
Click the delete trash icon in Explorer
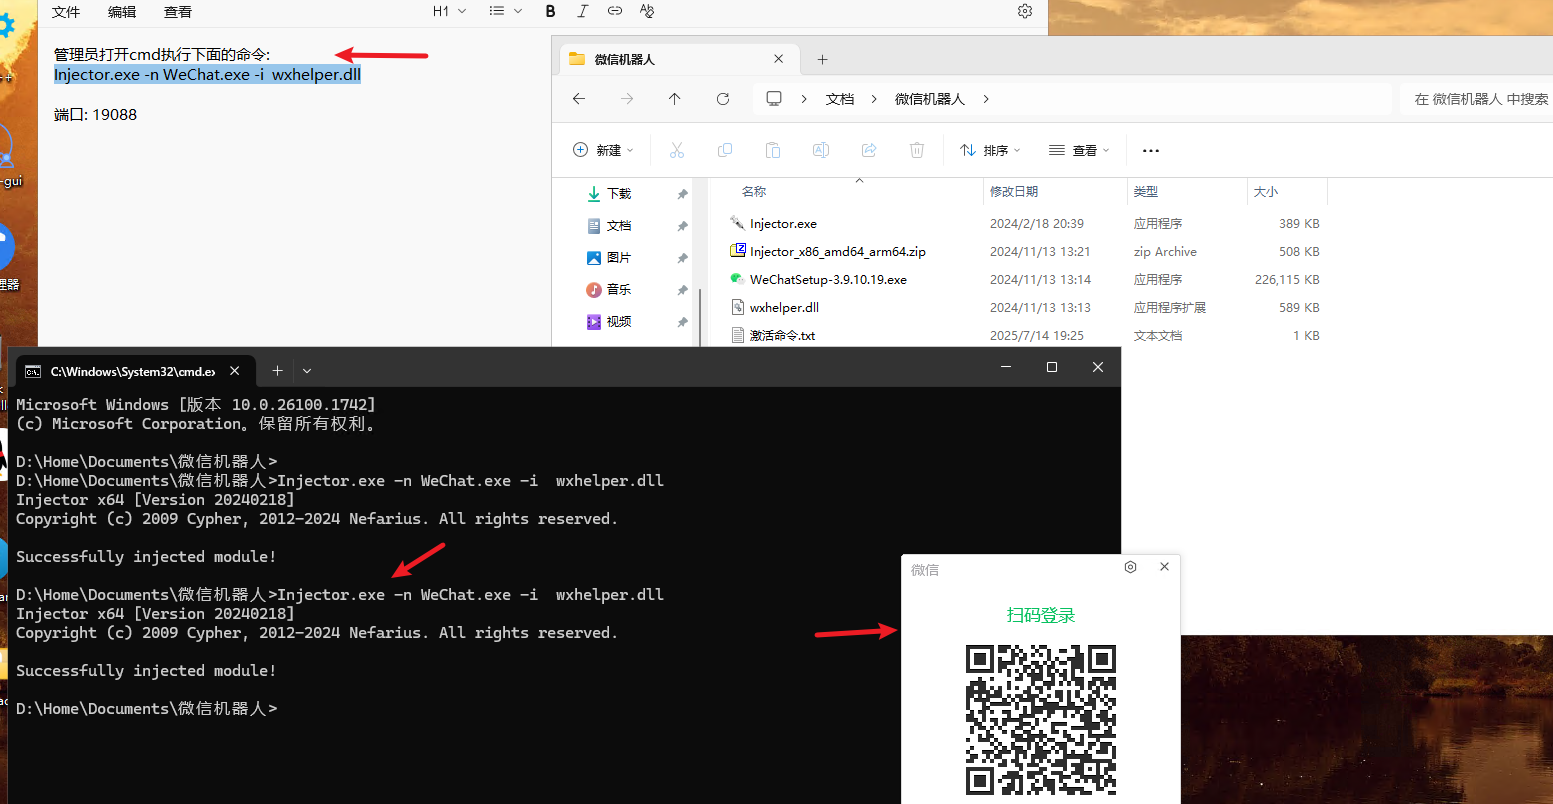pyautogui.click(x=916, y=150)
